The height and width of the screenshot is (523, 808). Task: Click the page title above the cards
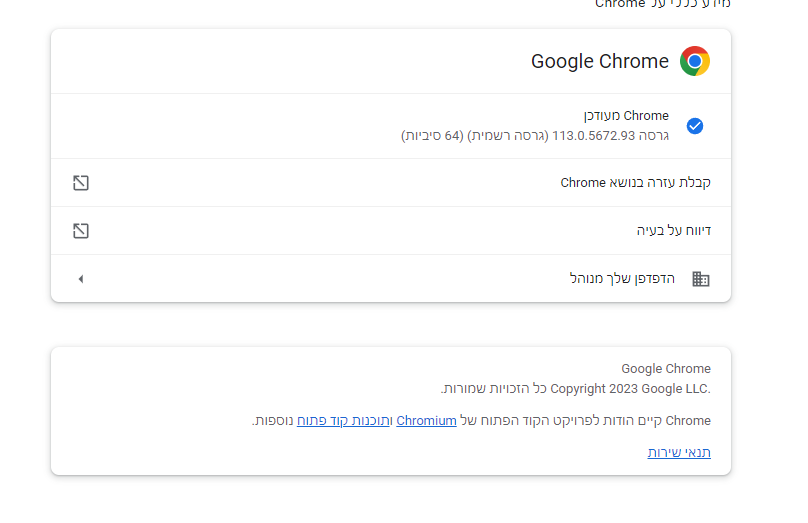(x=663, y=5)
